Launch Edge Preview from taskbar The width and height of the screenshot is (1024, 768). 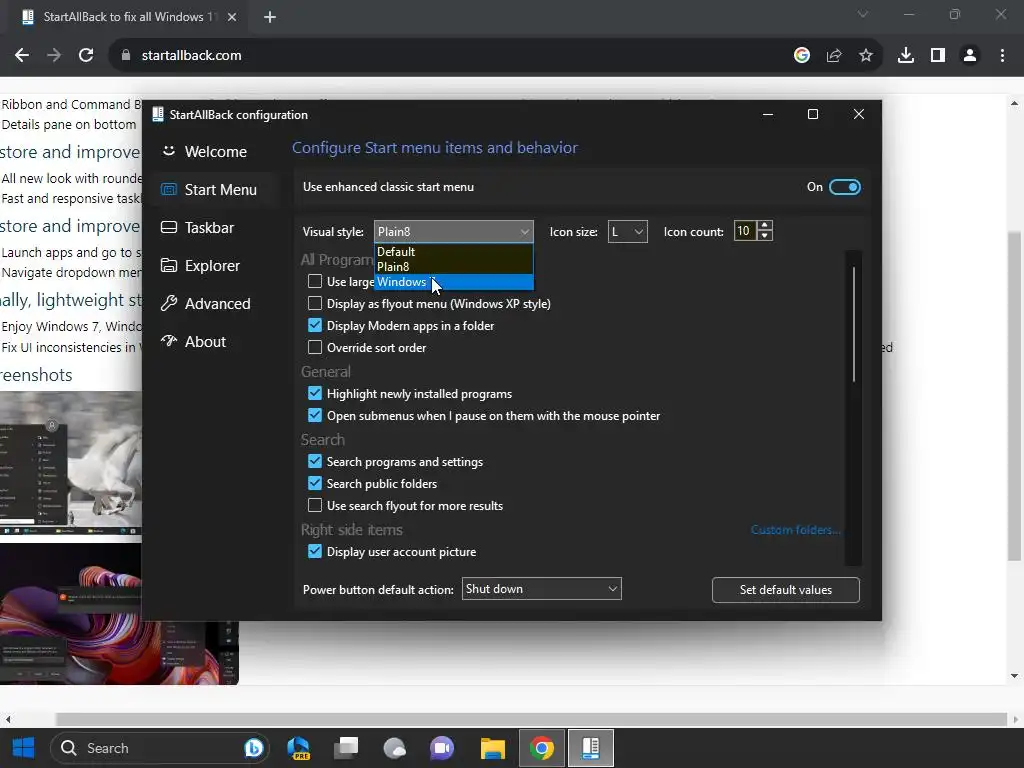[x=298, y=748]
